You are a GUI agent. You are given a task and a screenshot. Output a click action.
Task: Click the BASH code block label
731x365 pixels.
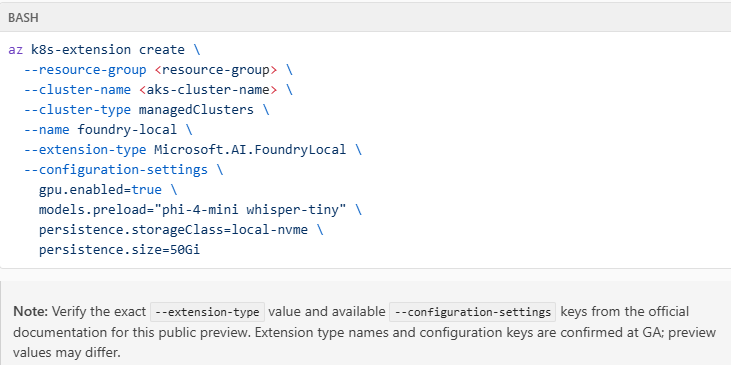coord(23,18)
